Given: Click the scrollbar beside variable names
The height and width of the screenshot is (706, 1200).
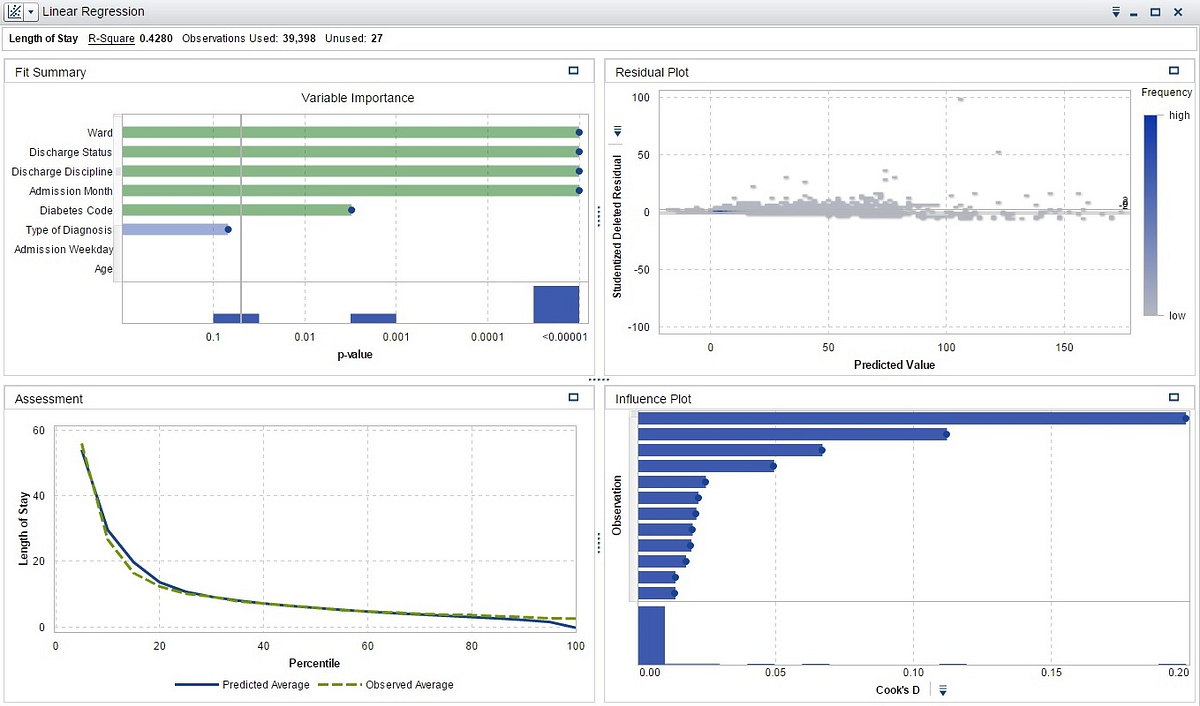Looking at the screenshot, I should point(118,201).
